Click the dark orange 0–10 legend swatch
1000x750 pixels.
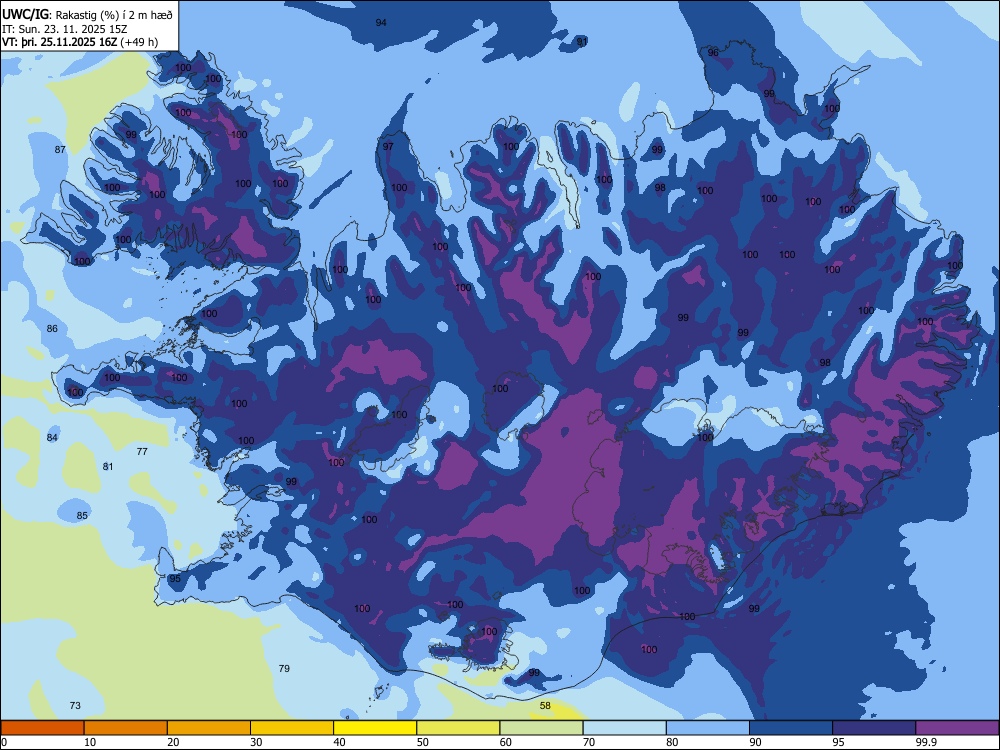click(x=42, y=728)
